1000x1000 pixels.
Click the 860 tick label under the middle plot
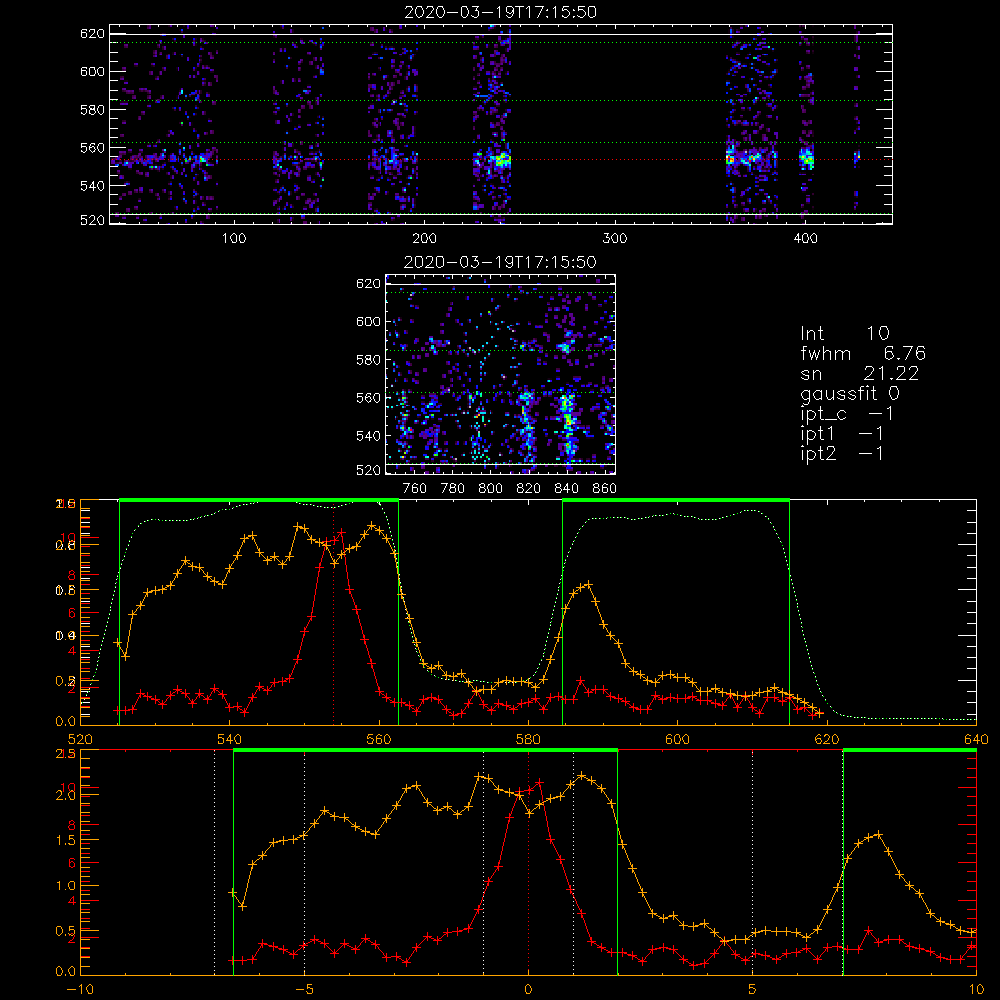605,489
